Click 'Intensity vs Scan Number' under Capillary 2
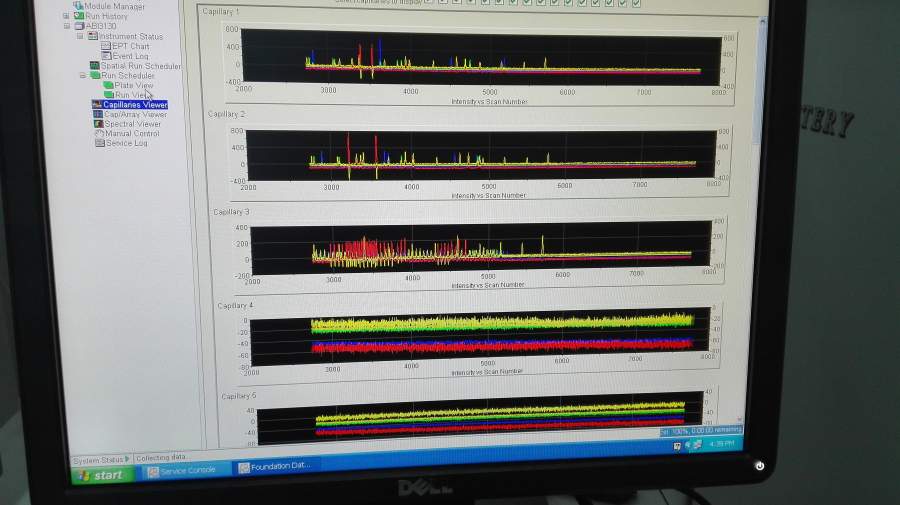Image resolution: width=900 pixels, height=505 pixels. coord(488,196)
